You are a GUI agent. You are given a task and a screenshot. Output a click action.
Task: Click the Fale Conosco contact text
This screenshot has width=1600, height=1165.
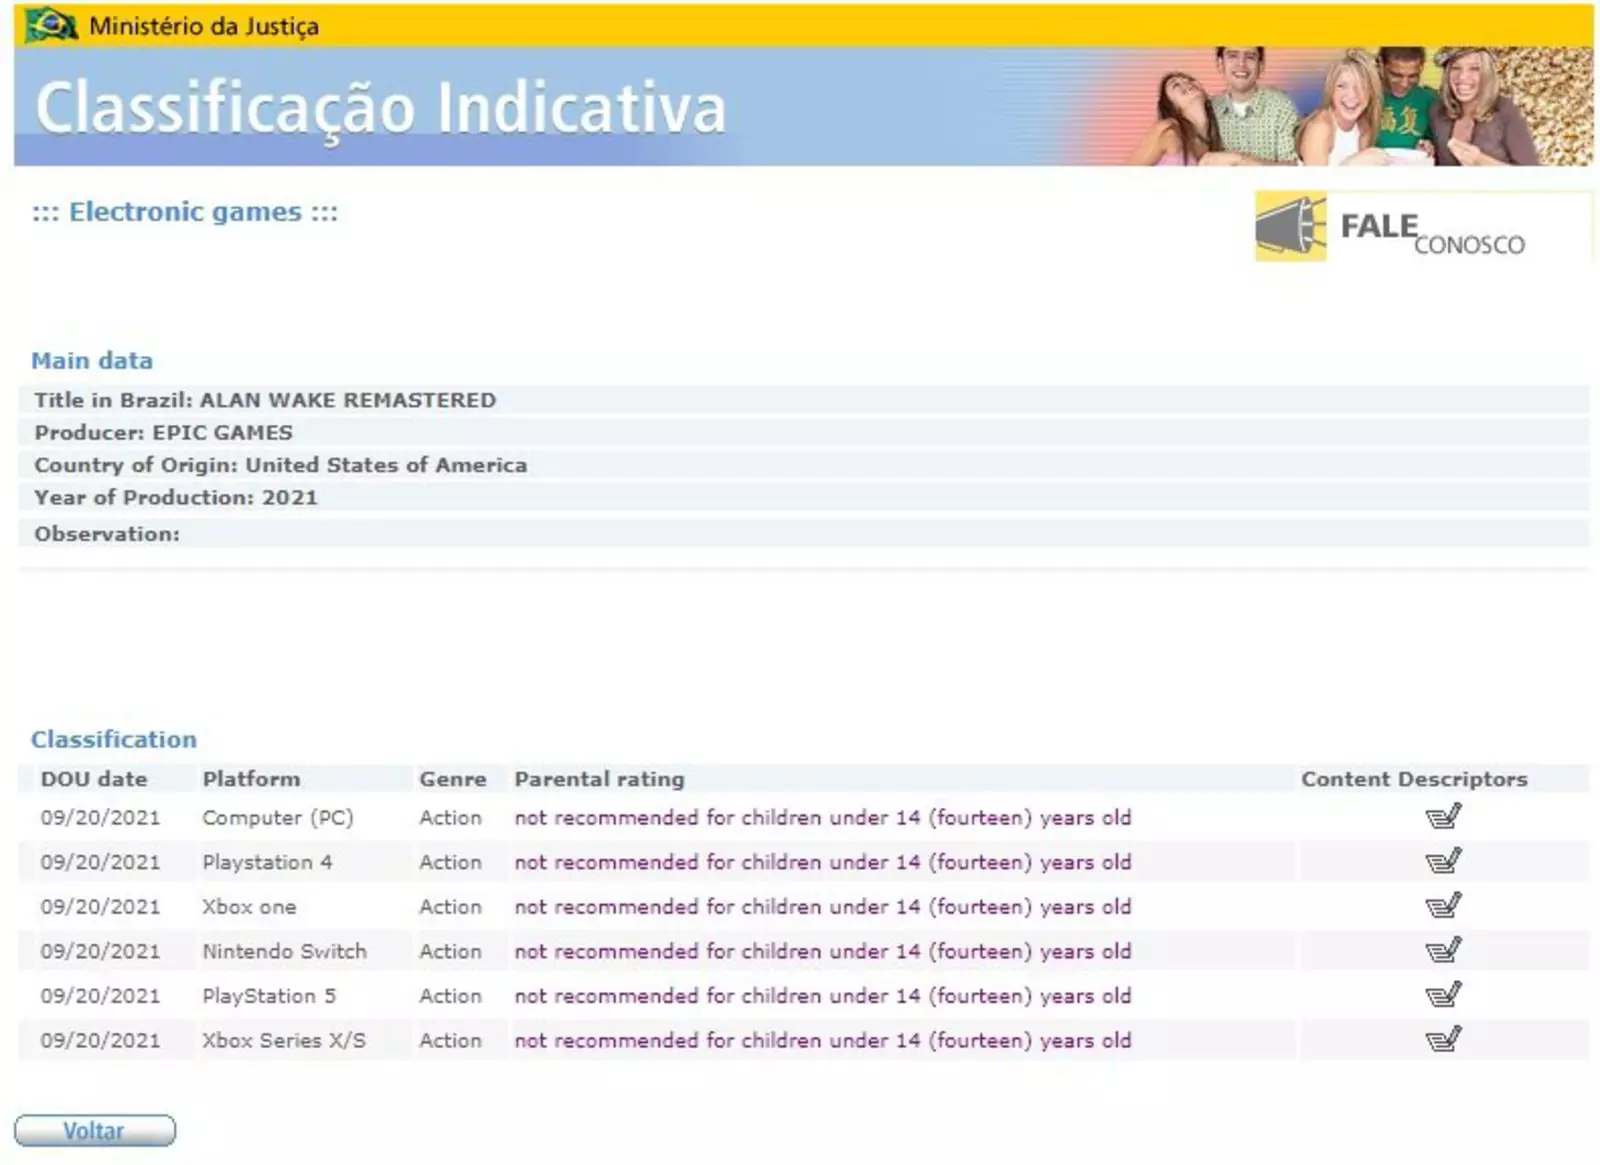click(x=1431, y=232)
